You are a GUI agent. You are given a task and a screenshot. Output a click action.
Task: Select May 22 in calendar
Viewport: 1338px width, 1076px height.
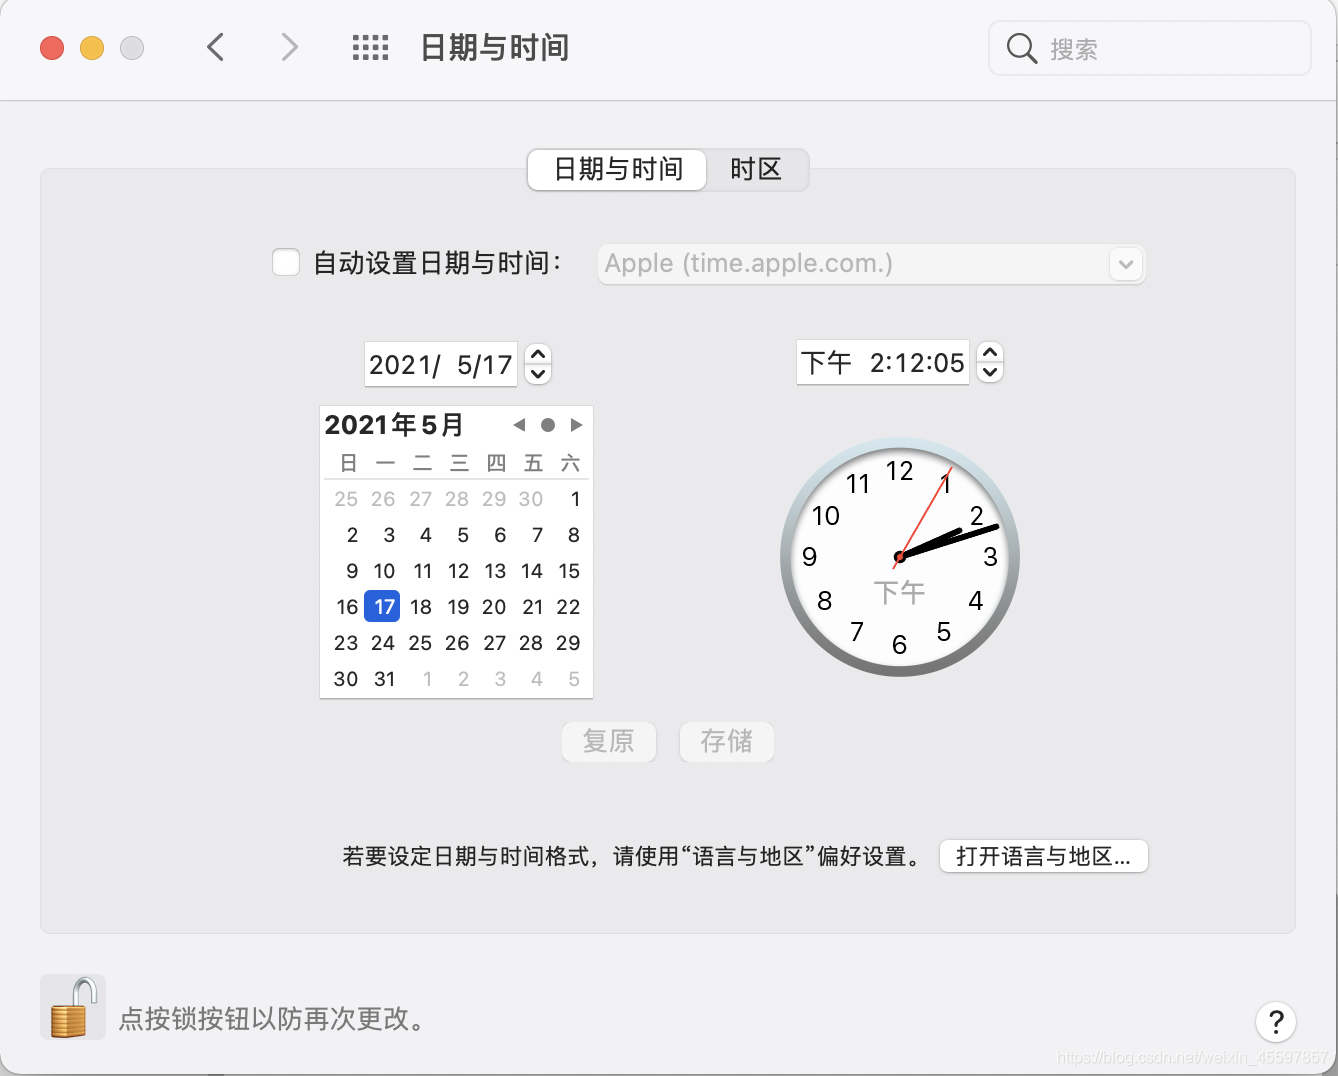[568, 607]
